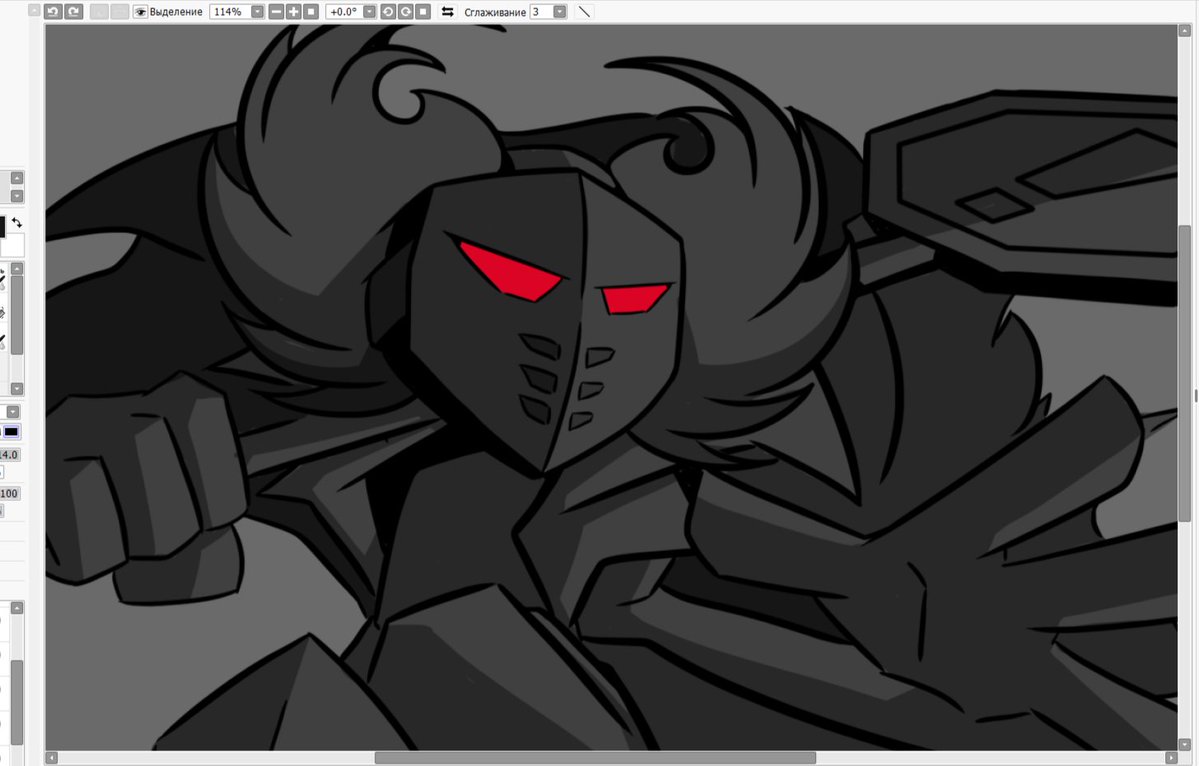The image size is (1199, 766).
Task: Open the Сглаживание stabilizer dropdown
Action: [x=560, y=11]
